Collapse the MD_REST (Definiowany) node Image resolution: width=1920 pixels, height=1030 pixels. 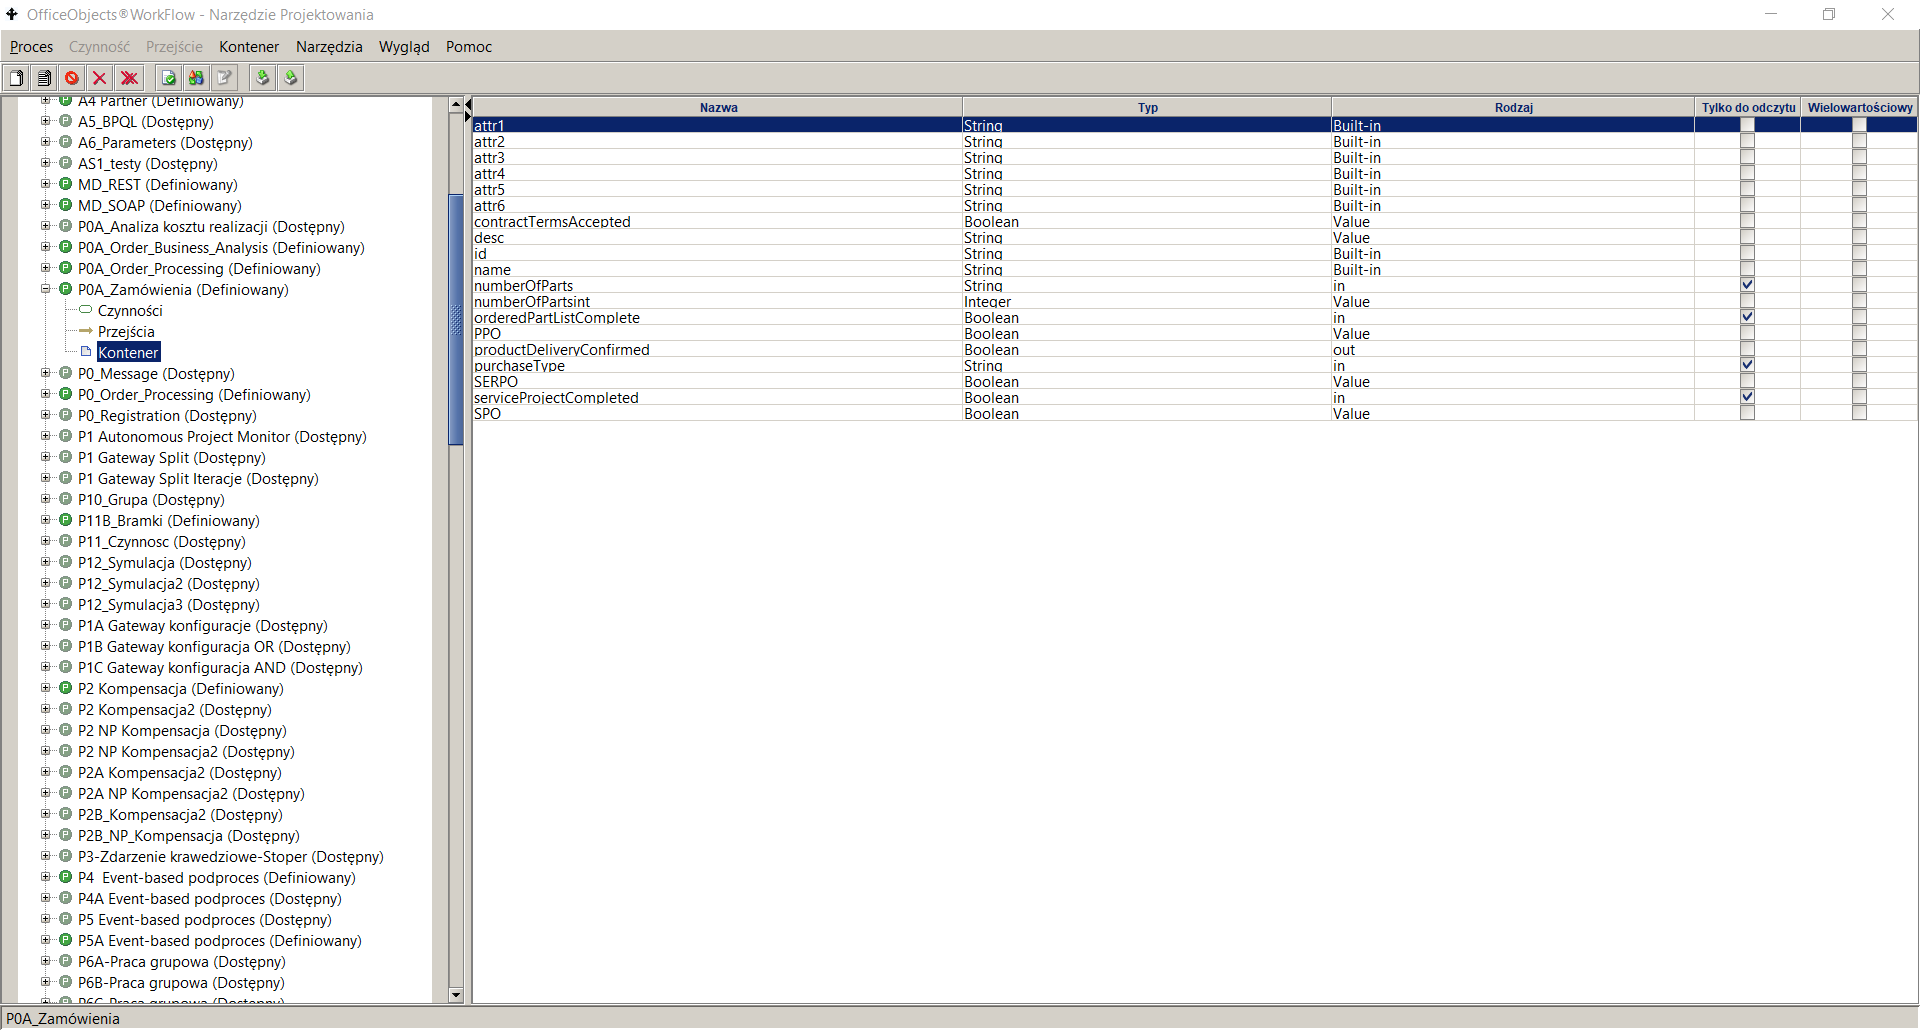[x=46, y=184]
